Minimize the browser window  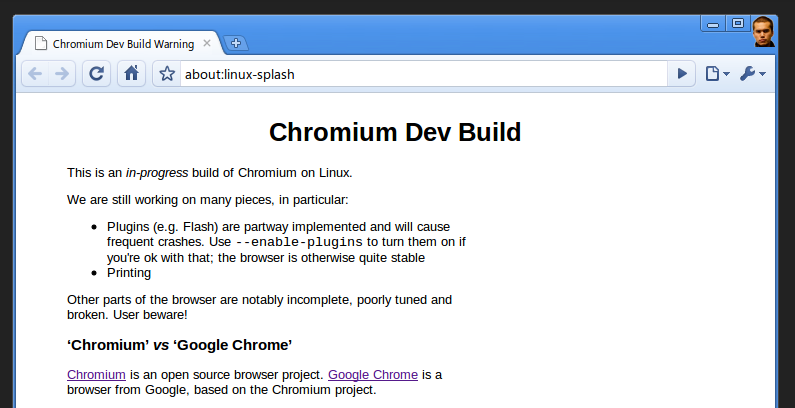(713, 24)
